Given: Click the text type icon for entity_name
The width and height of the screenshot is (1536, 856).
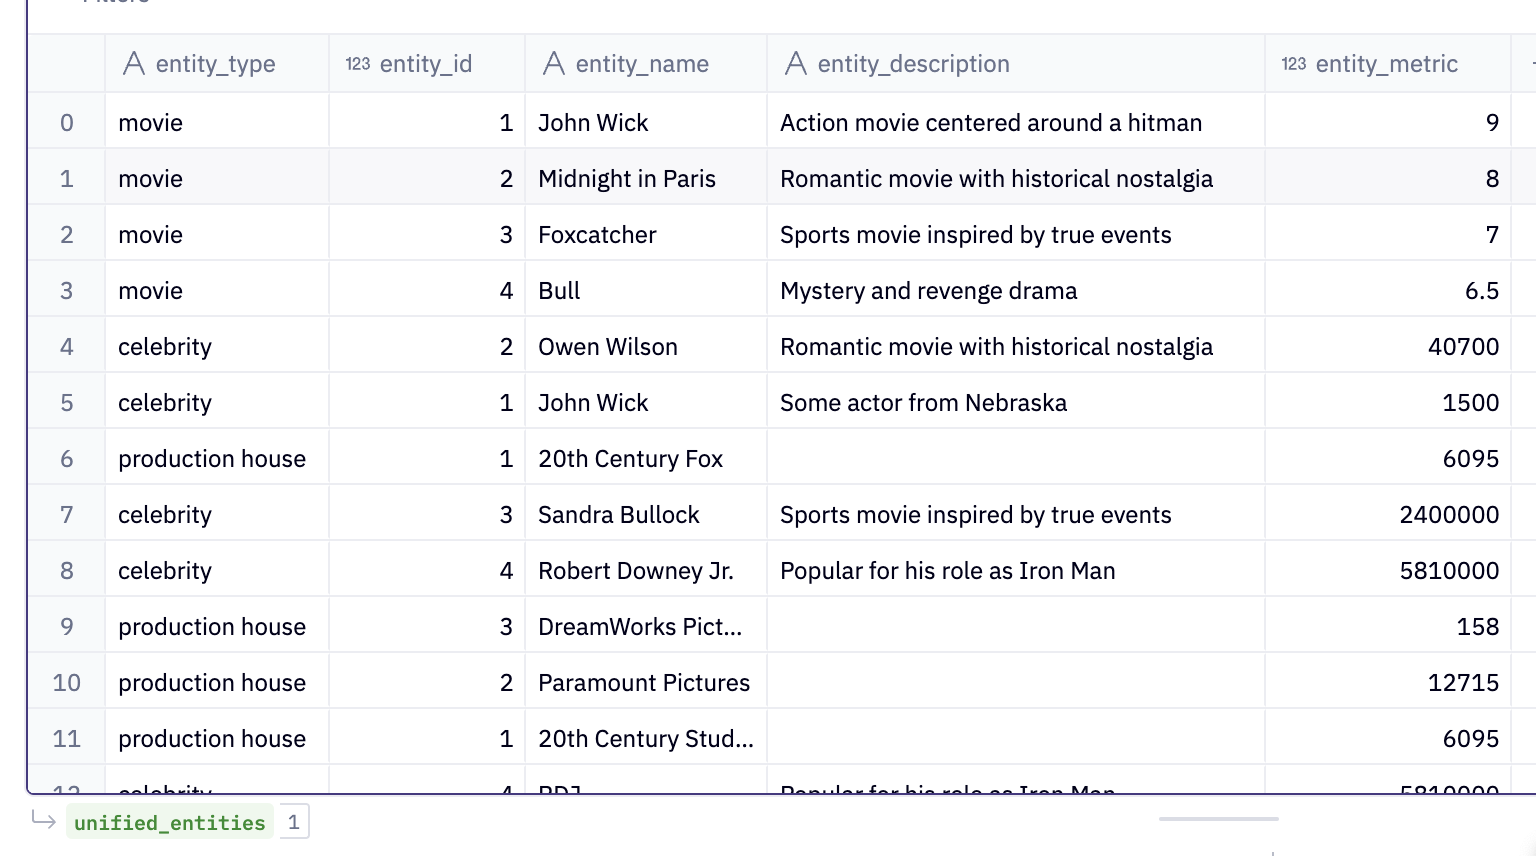Looking at the screenshot, I should [554, 64].
